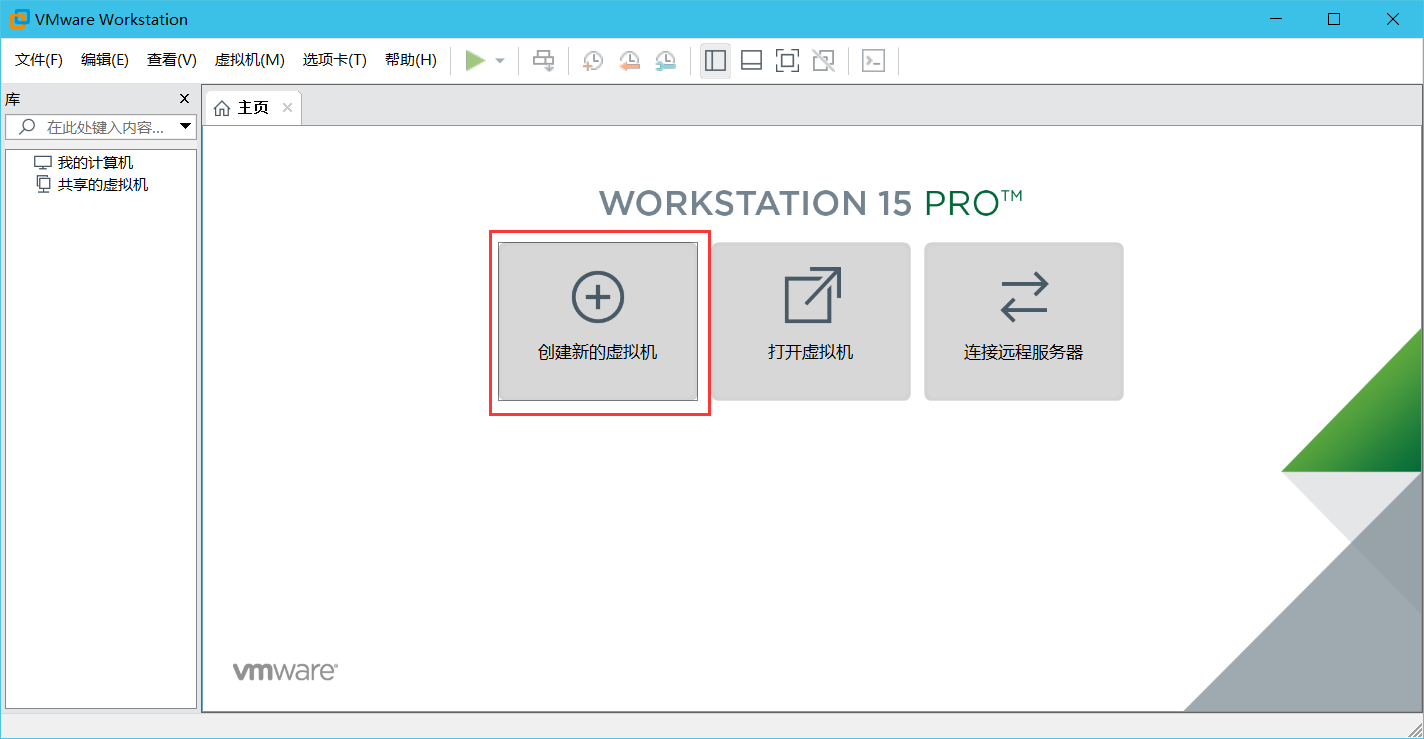Close the 库 library panel

coord(184,99)
